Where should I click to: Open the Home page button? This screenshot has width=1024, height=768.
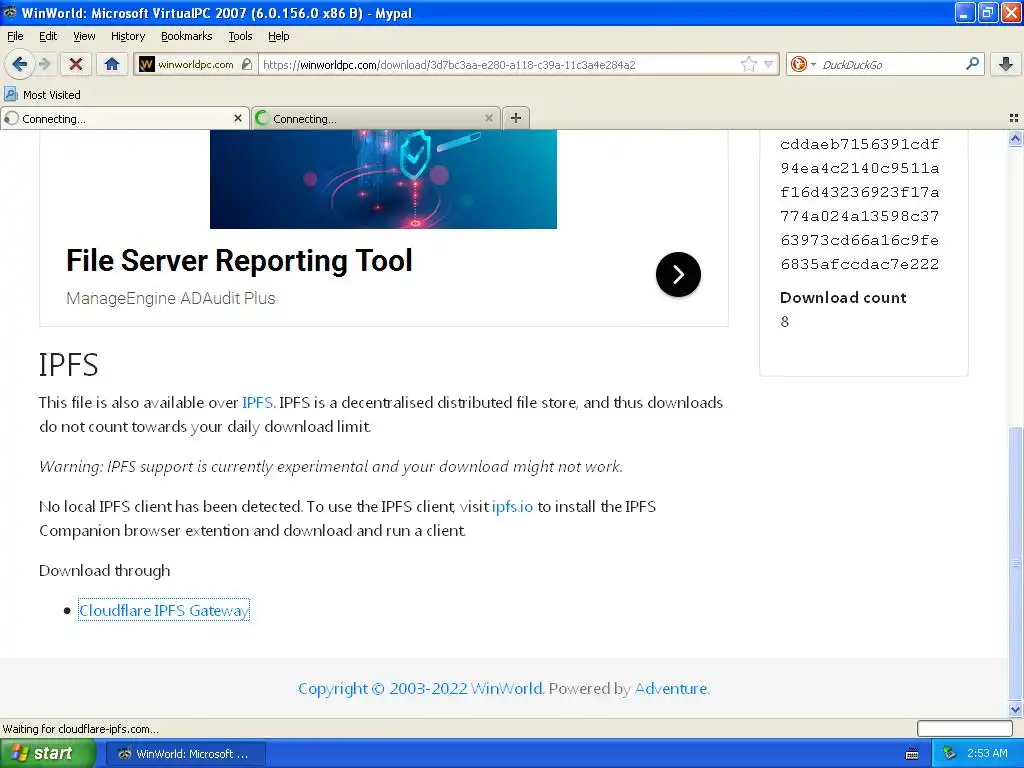(112, 64)
